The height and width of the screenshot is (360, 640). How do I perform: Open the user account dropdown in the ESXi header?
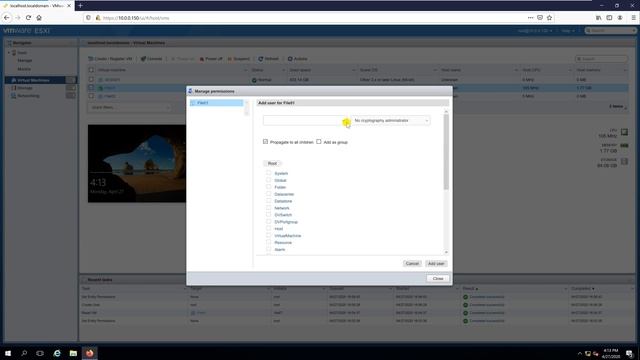pos(535,31)
